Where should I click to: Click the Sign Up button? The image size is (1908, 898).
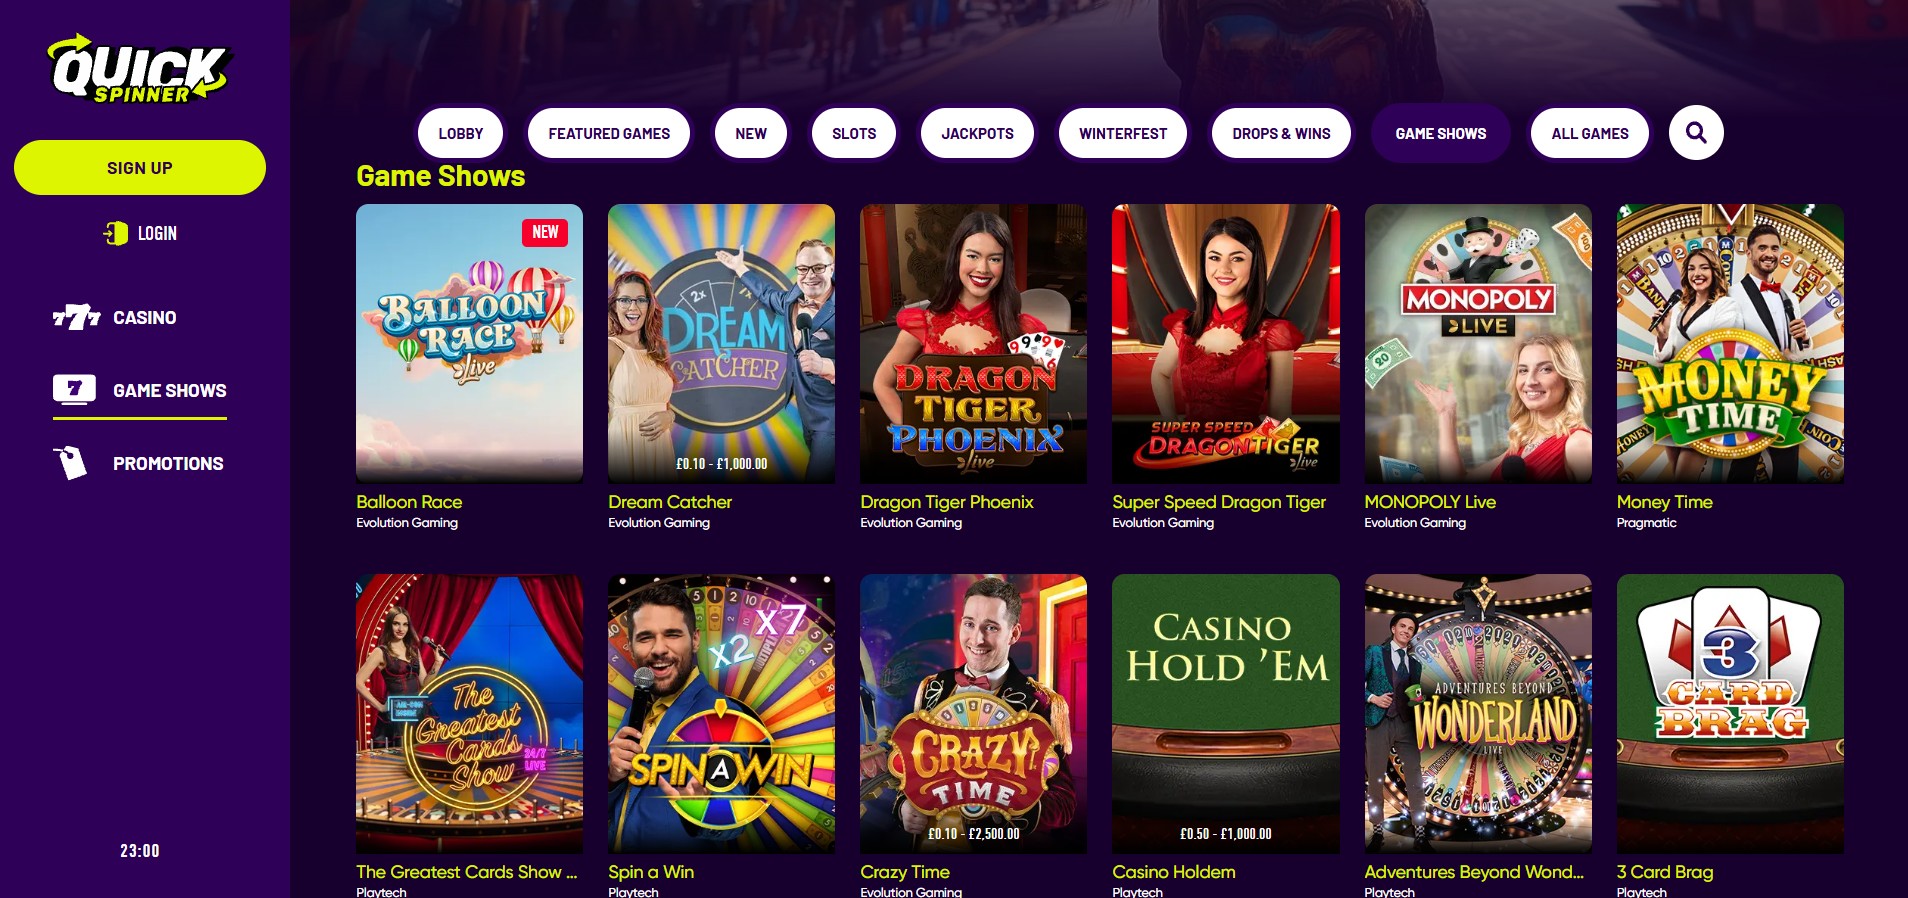[140, 167]
